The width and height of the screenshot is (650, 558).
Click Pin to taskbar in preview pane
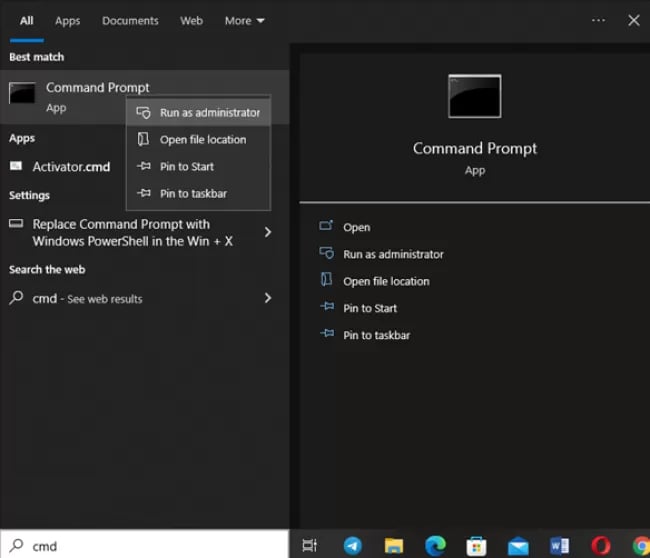376,335
